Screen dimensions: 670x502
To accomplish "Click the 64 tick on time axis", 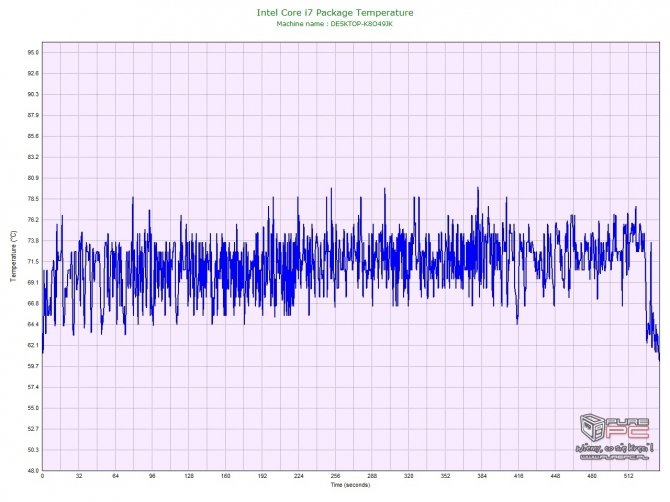I will coord(115,476).
